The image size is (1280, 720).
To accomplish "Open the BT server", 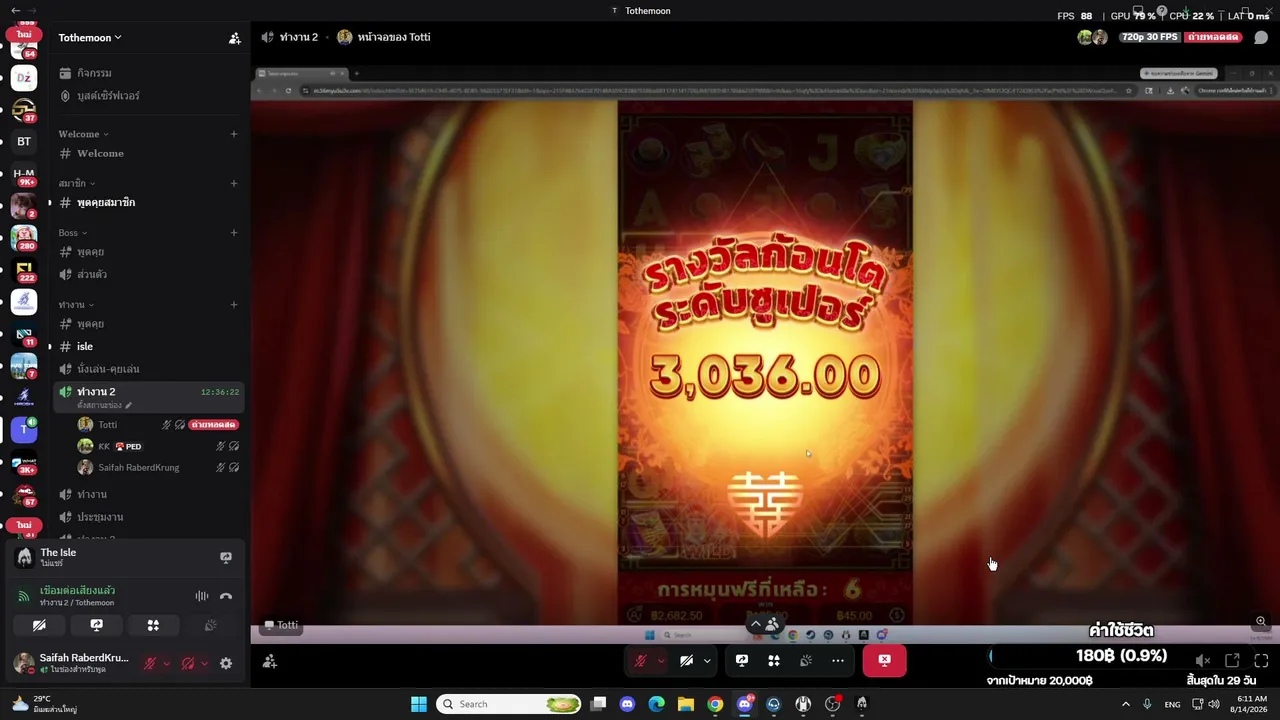I will click(24, 141).
